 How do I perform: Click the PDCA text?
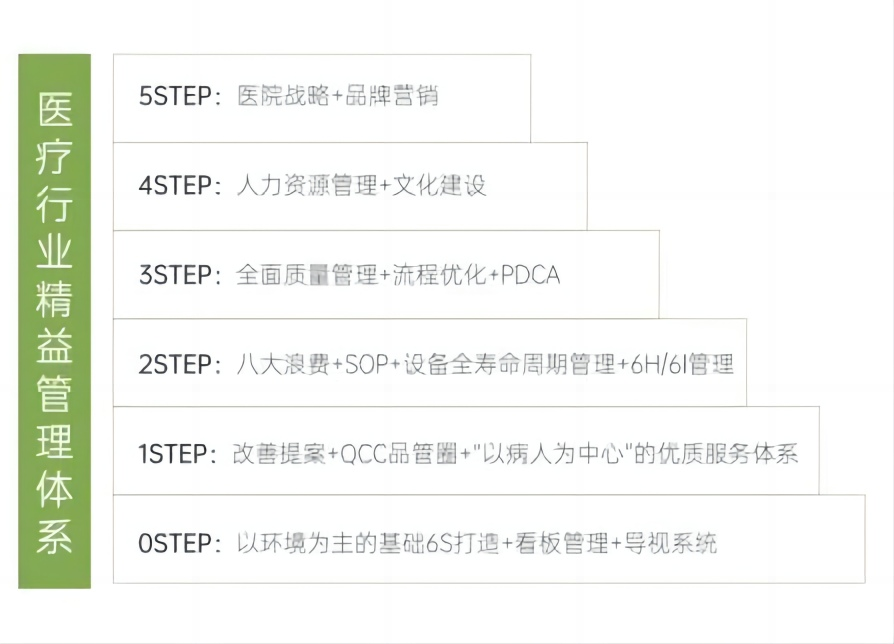(x=530, y=274)
